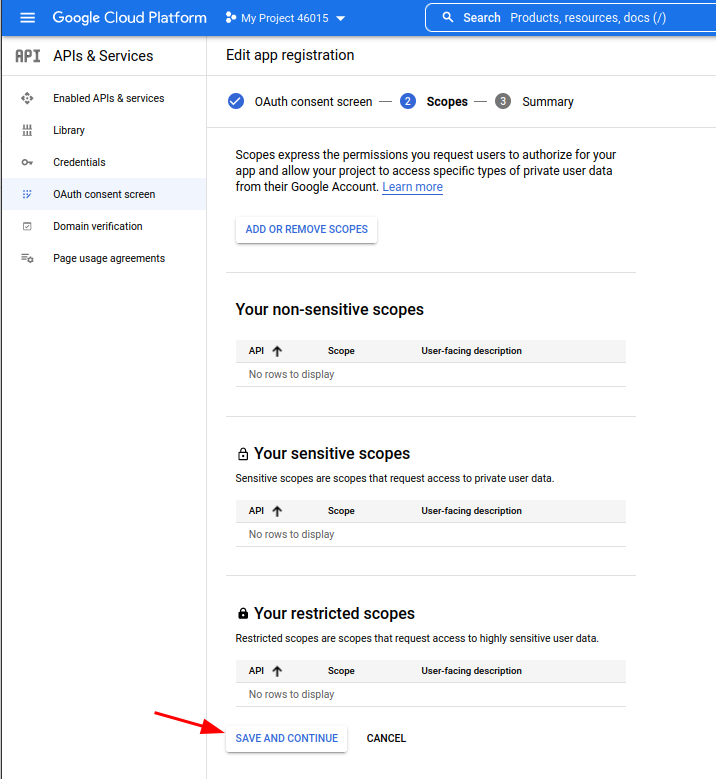Sort sensitive scopes by API arrow

pos(277,511)
